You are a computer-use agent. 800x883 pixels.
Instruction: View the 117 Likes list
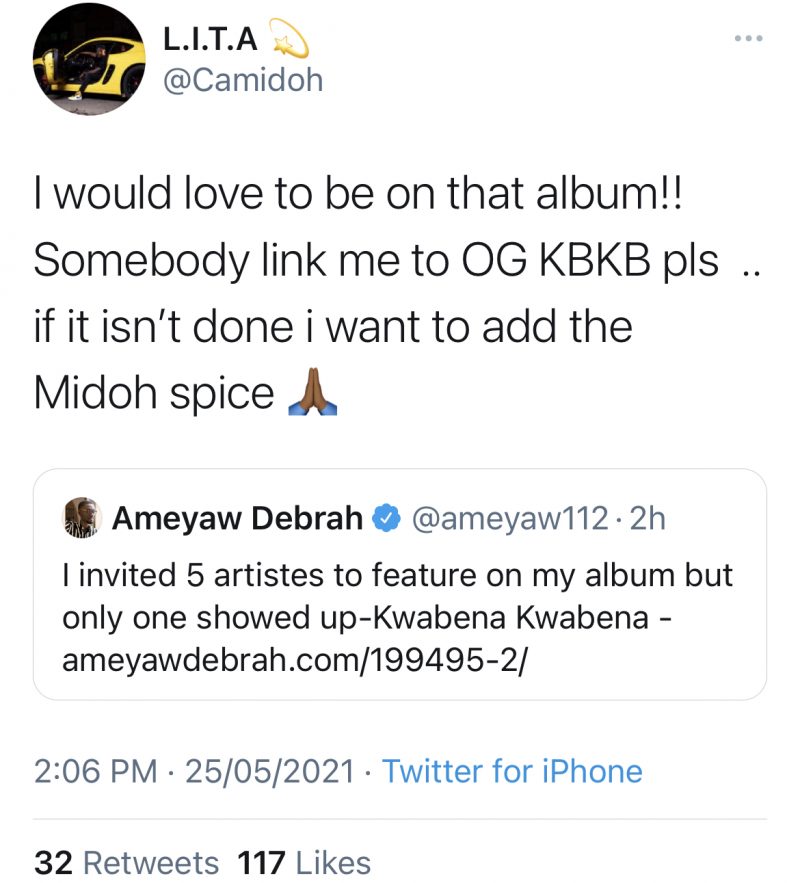click(x=304, y=863)
